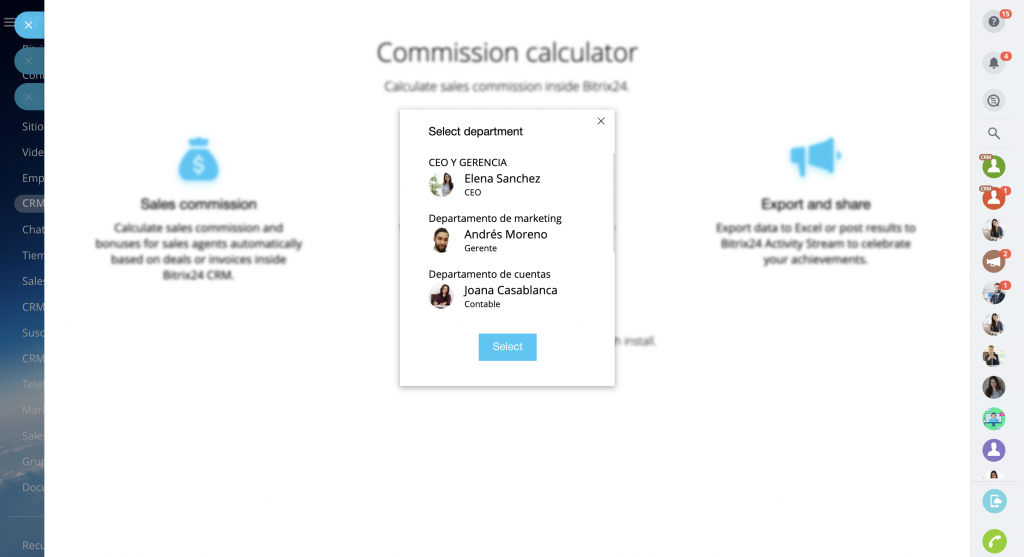
Task: Click the green phone call button
Action: pyautogui.click(x=993, y=541)
